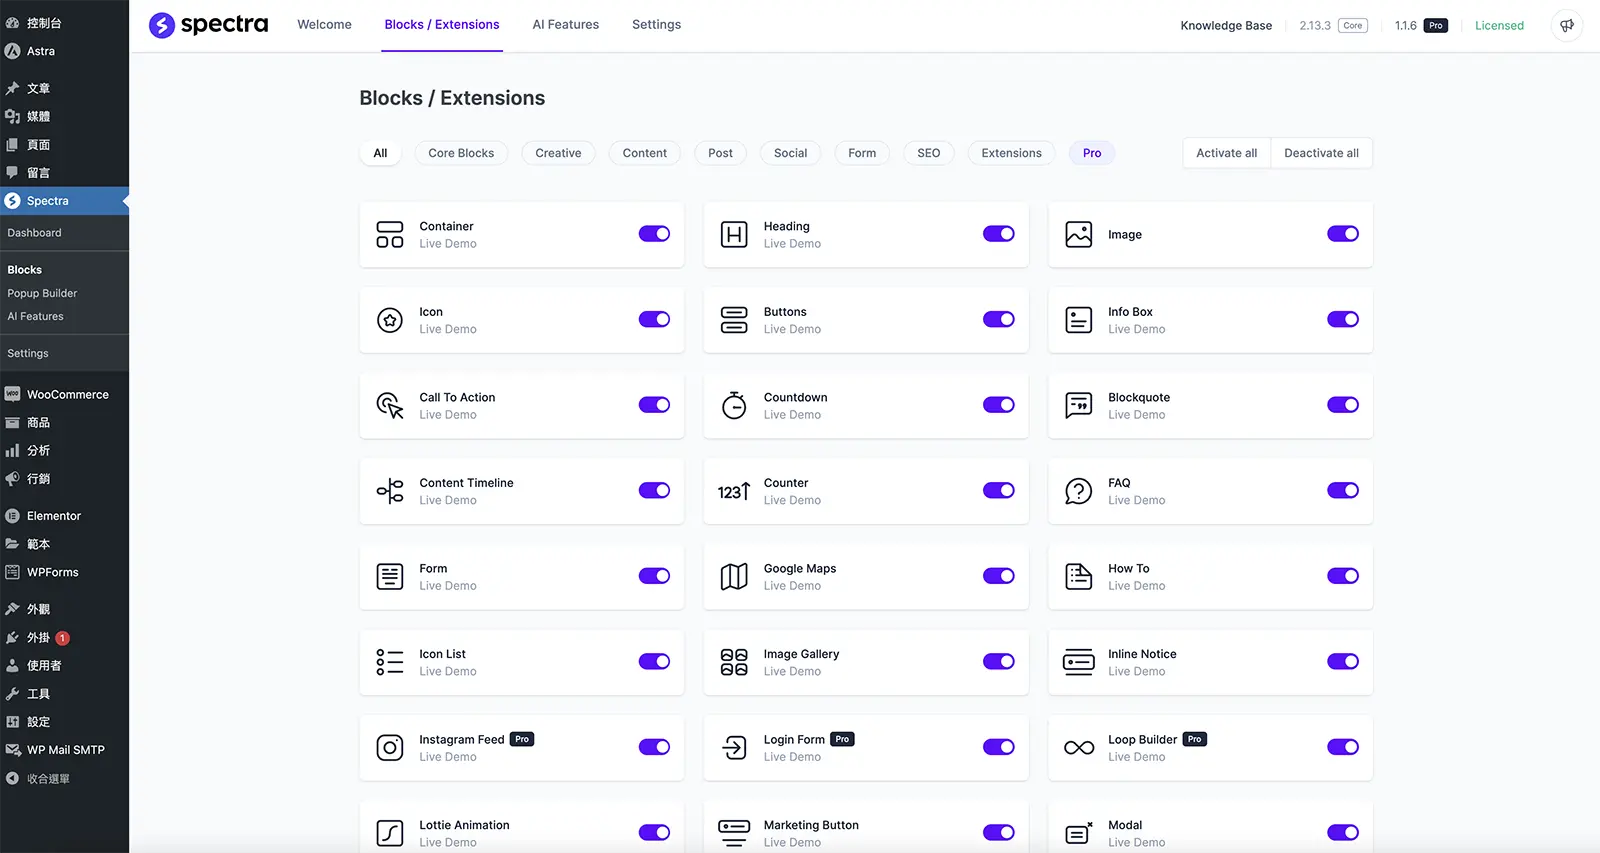Click the Spectra logo in header

coord(208,25)
